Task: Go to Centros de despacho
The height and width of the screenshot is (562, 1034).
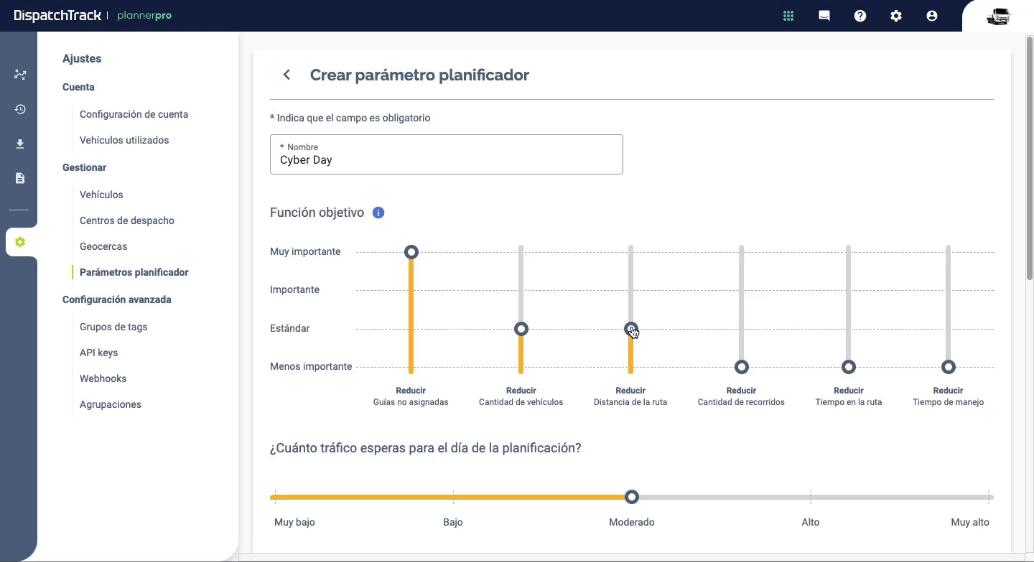Action: (127, 220)
